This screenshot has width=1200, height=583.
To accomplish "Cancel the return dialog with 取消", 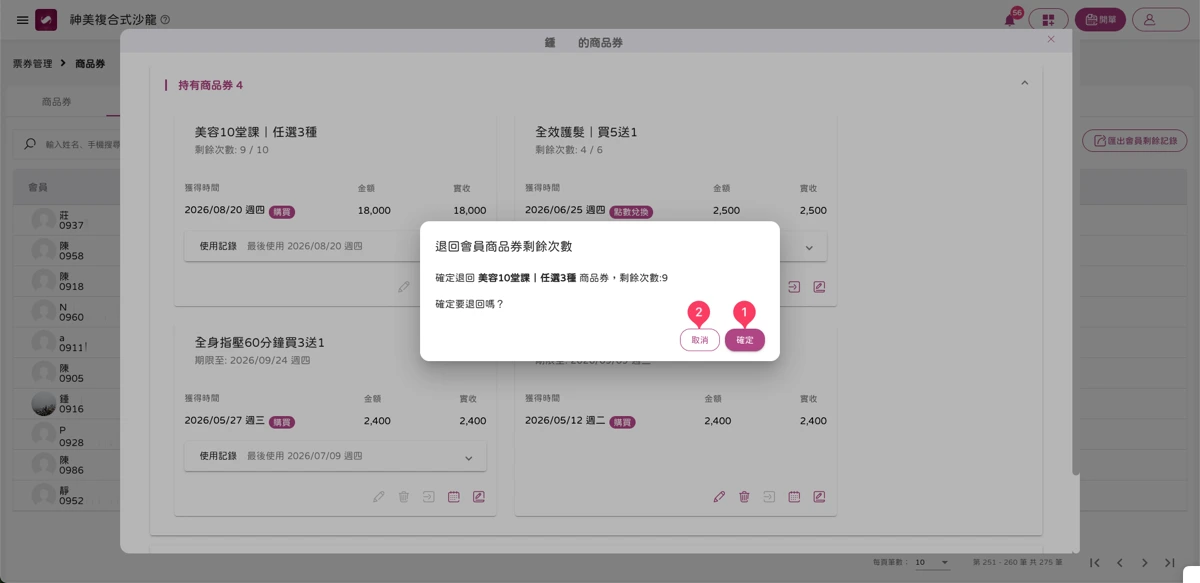I will 700,340.
